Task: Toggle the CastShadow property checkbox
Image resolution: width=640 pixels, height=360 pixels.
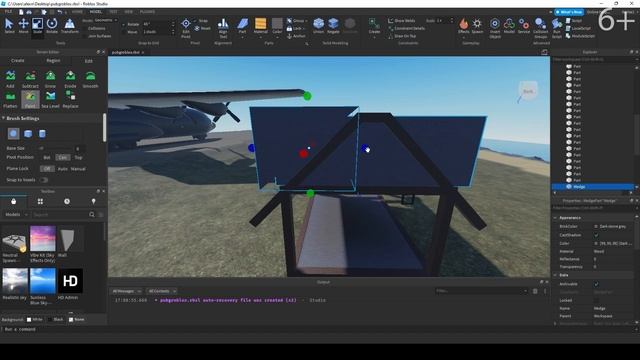Action: pos(596,235)
